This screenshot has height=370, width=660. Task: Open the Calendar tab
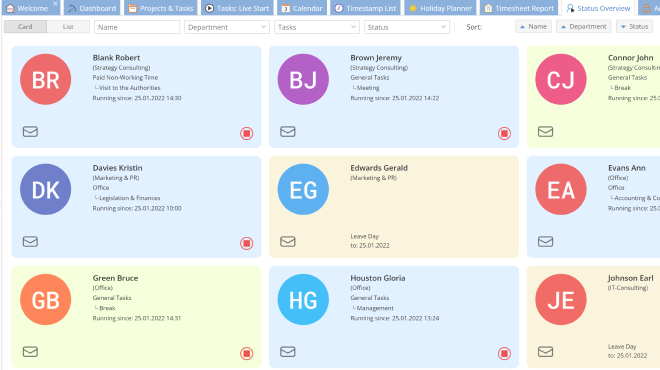(302, 8)
